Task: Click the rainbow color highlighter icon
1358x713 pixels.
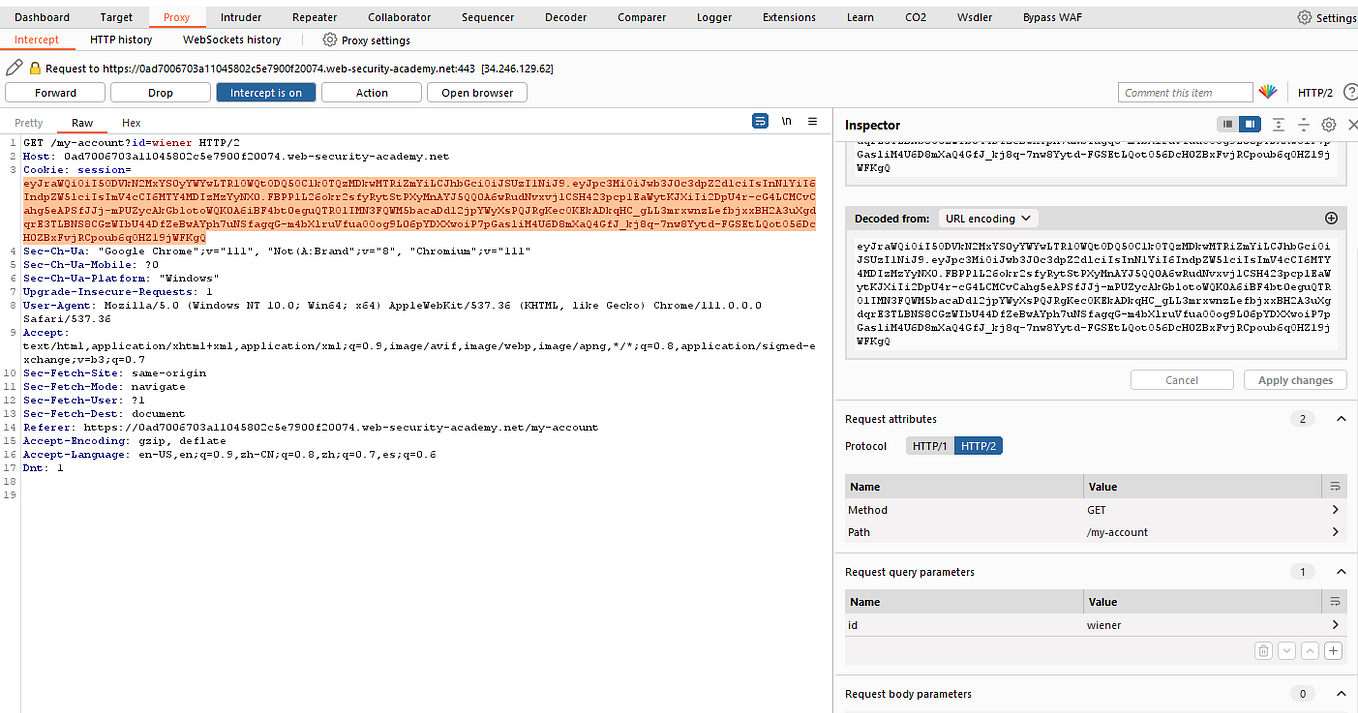Action: point(1268,91)
